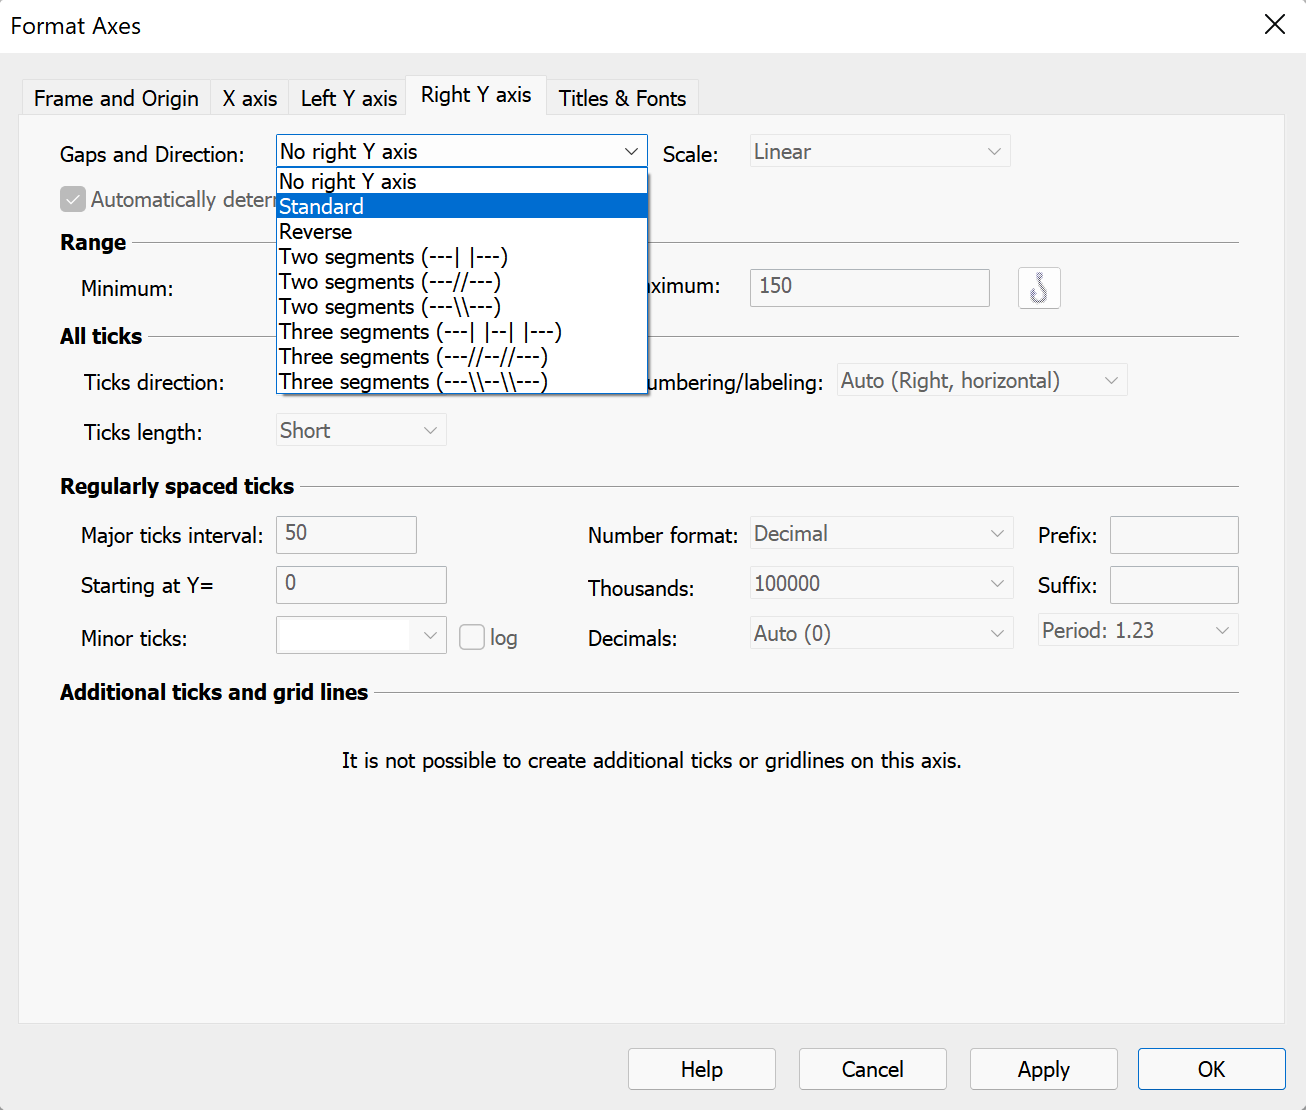Click the hook icon next to Maximum
Image resolution: width=1306 pixels, height=1110 pixels.
[x=1038, y=288]
